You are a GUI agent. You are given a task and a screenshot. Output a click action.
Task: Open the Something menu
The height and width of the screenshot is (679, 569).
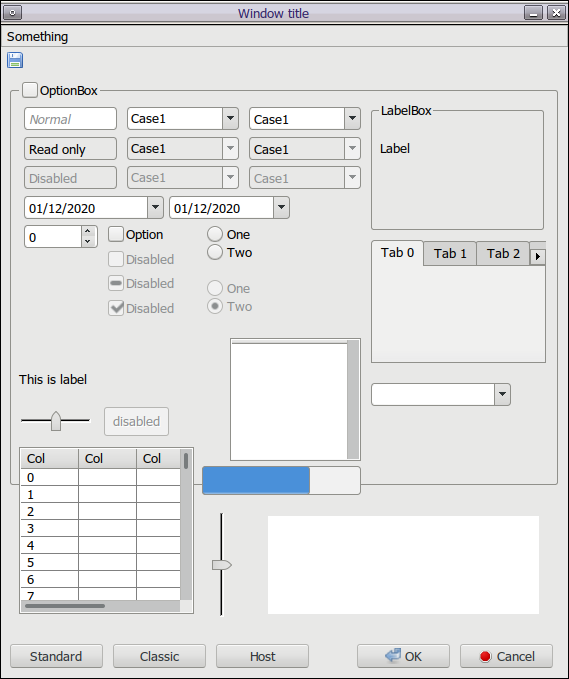[x=38, y=37]
